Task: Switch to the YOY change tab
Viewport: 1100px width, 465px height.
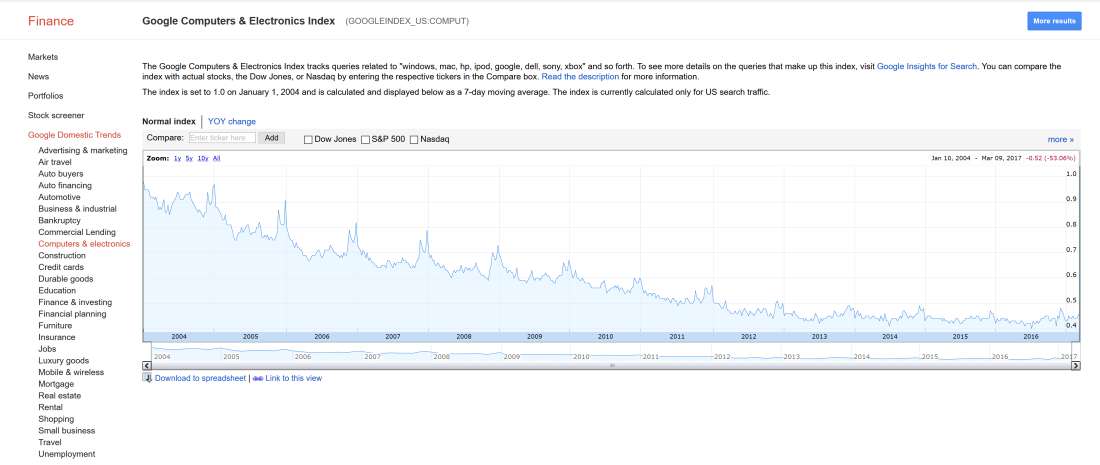Action: tap(232, 121)
